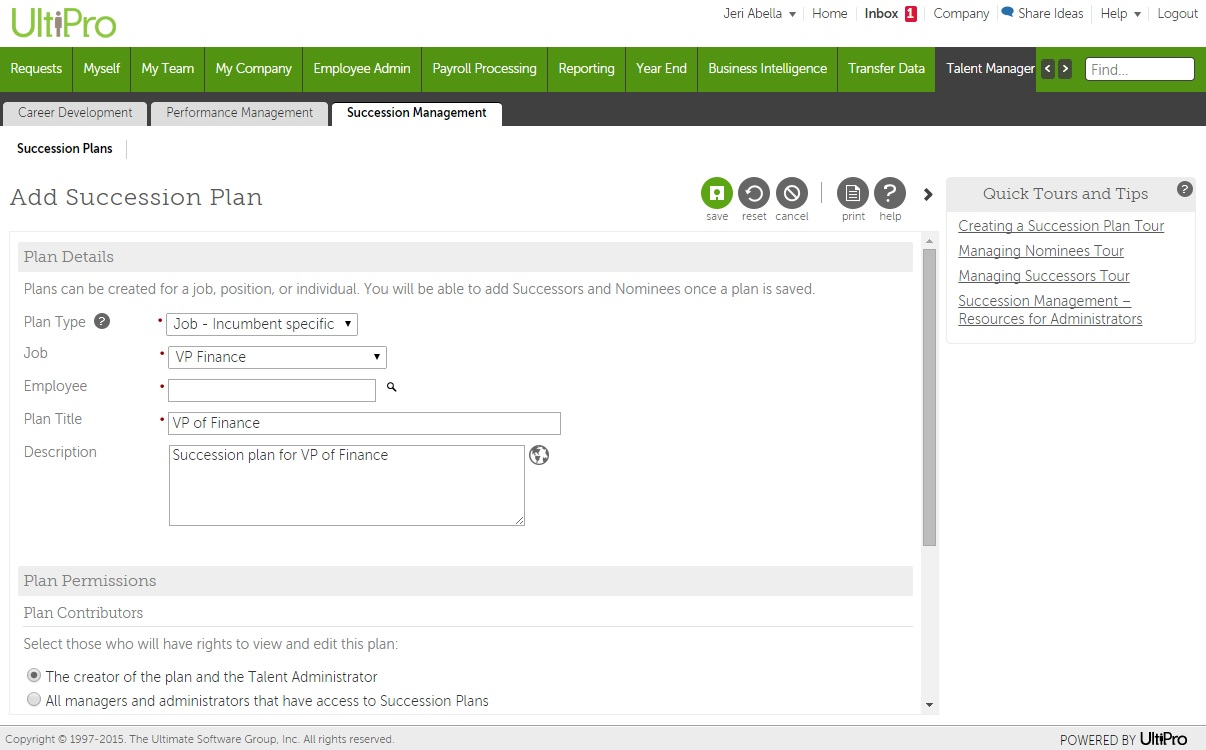Open Succession Management Resources for Administrators
1206x750 pixels.
[1050, 310]
